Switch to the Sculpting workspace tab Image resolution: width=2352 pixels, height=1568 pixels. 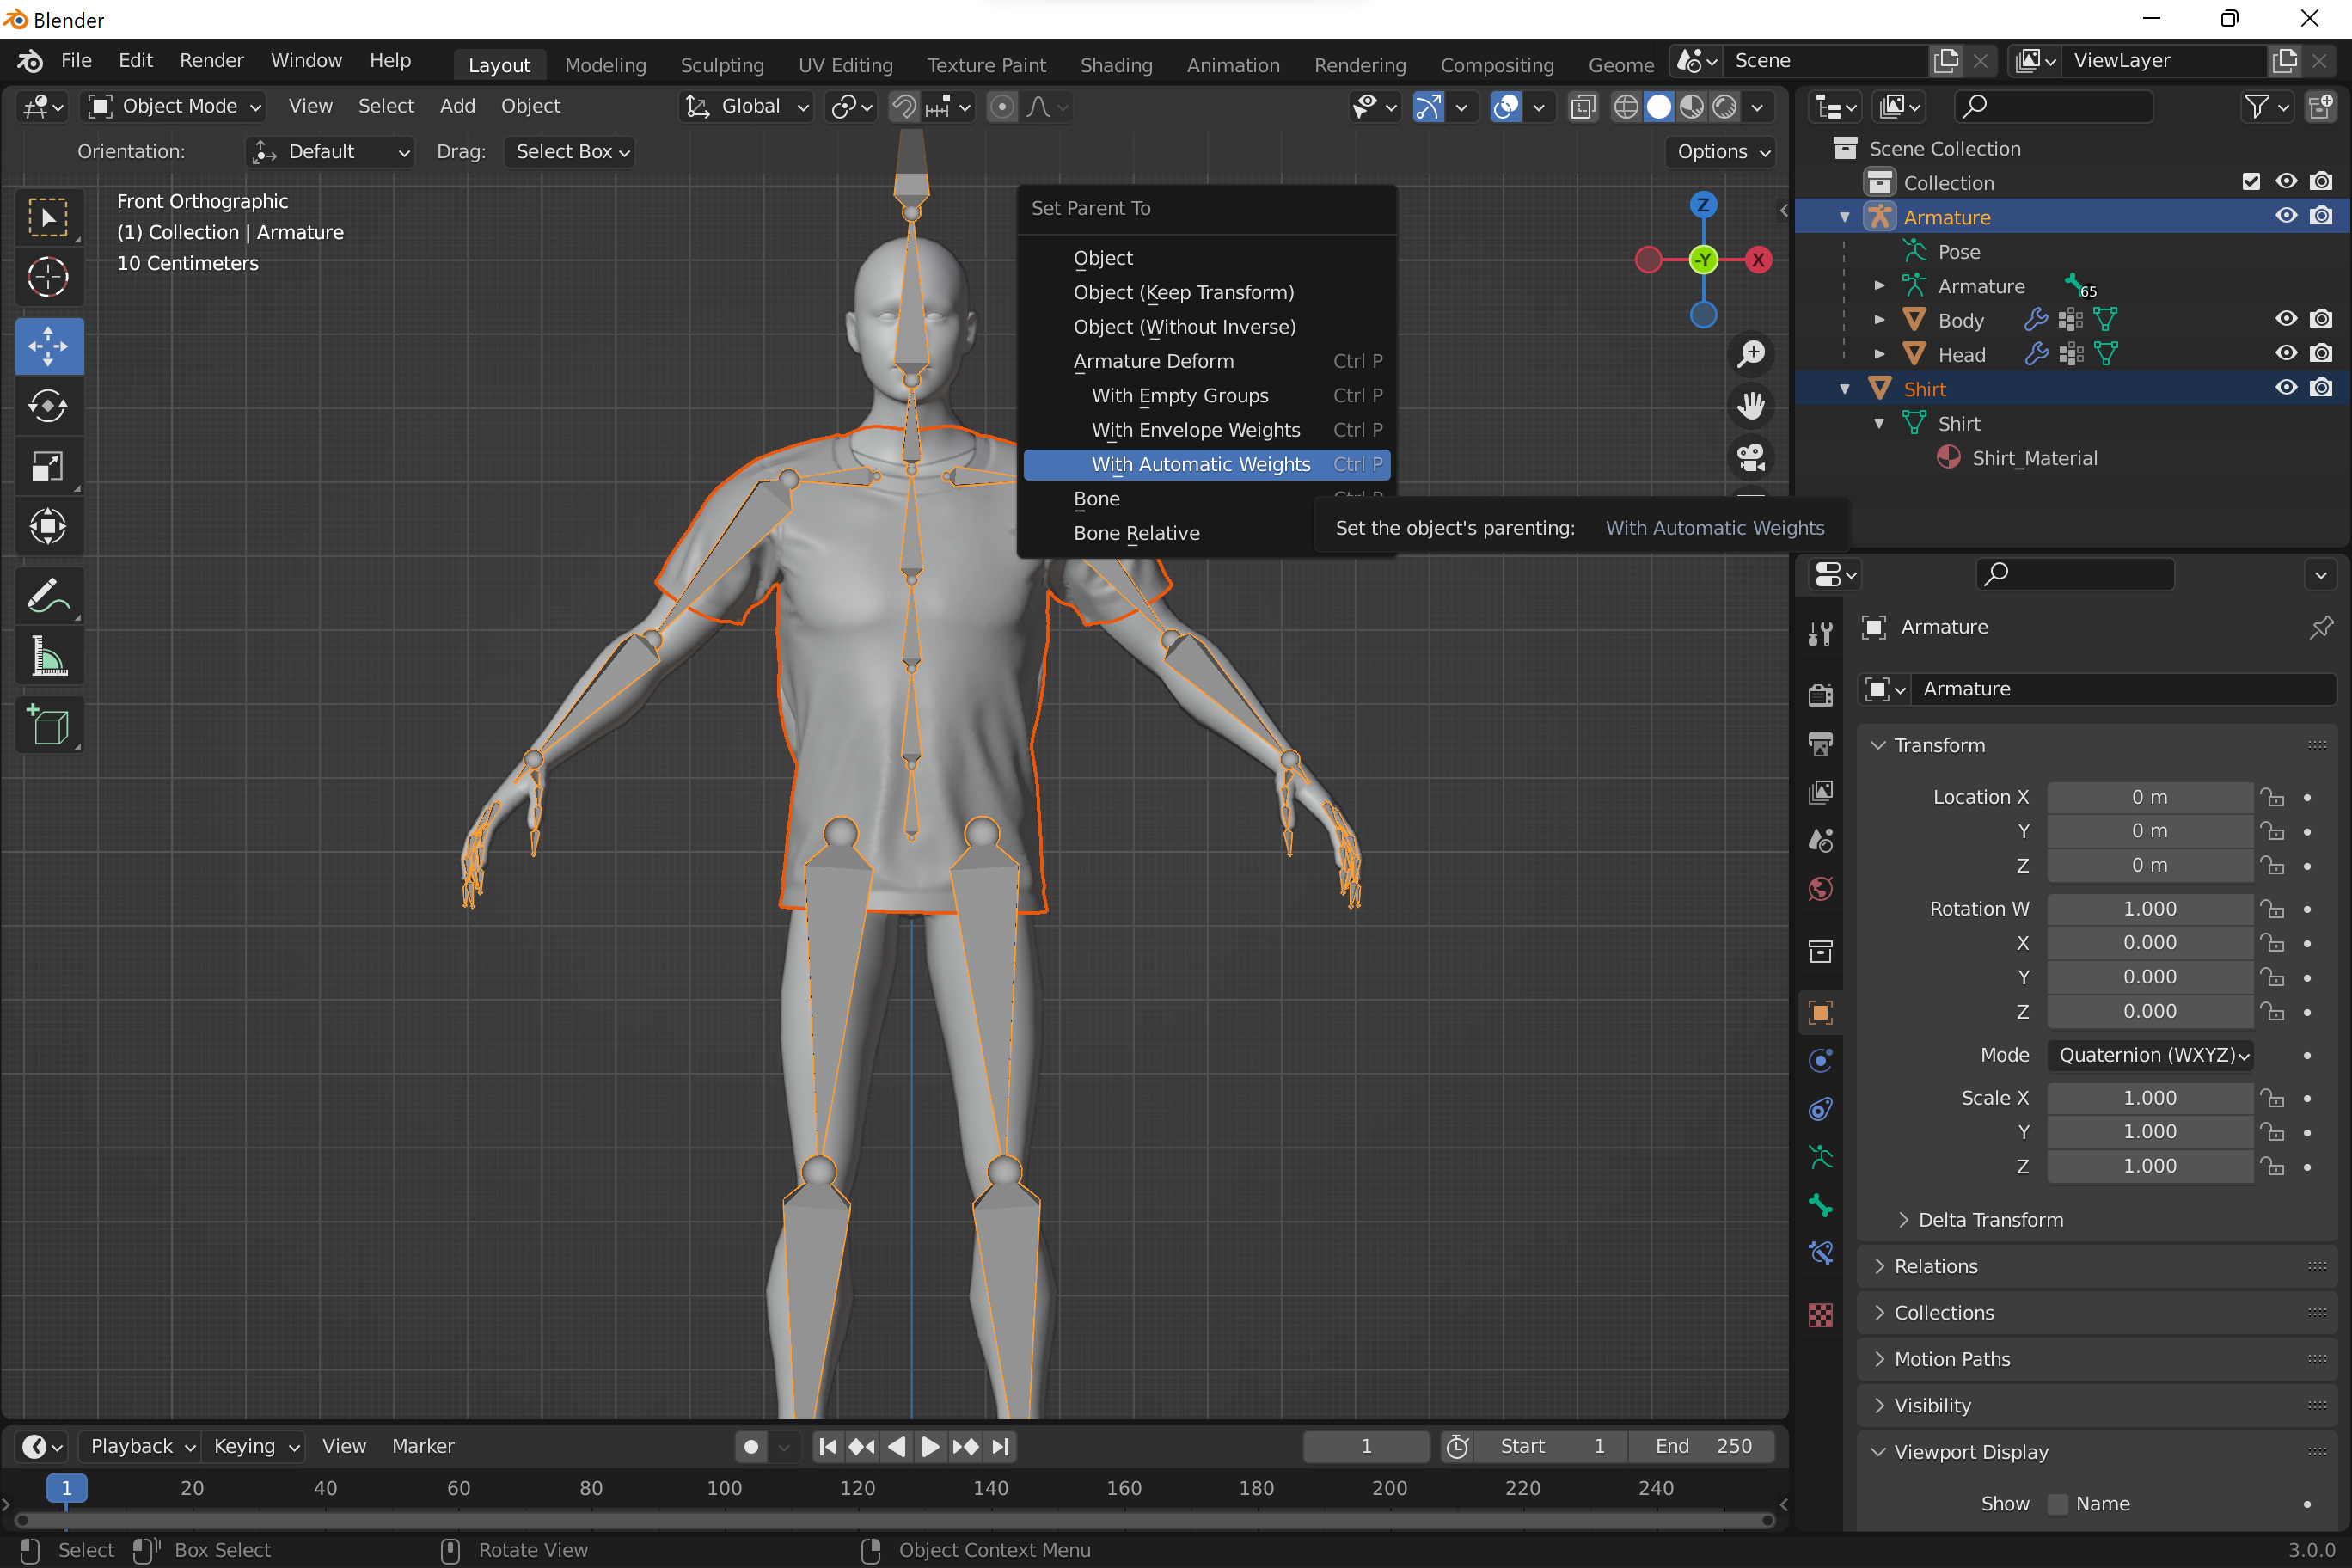721,65
